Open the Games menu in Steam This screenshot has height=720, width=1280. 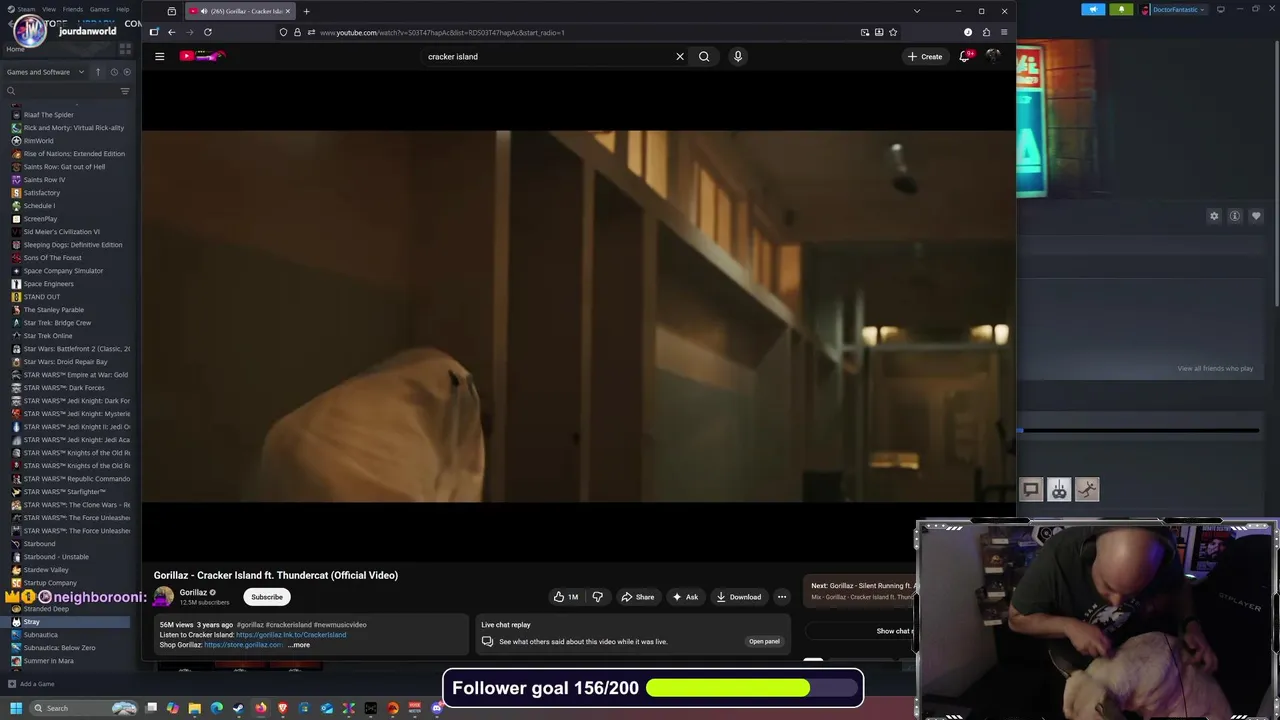tap(100, 9)
